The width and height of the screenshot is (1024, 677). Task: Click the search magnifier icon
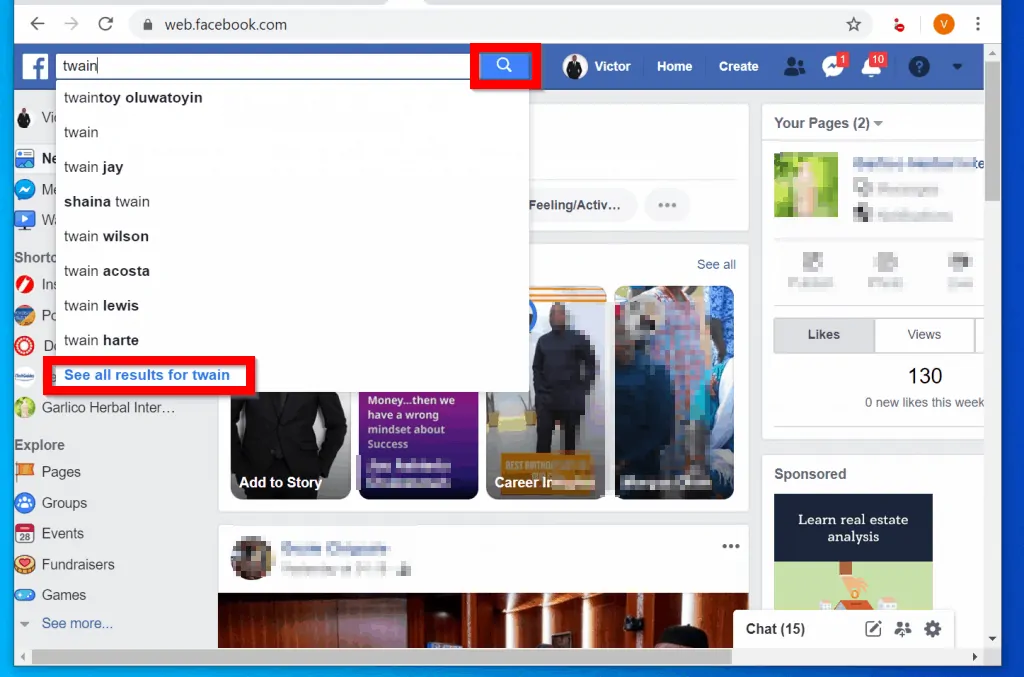tap(504, 64)
